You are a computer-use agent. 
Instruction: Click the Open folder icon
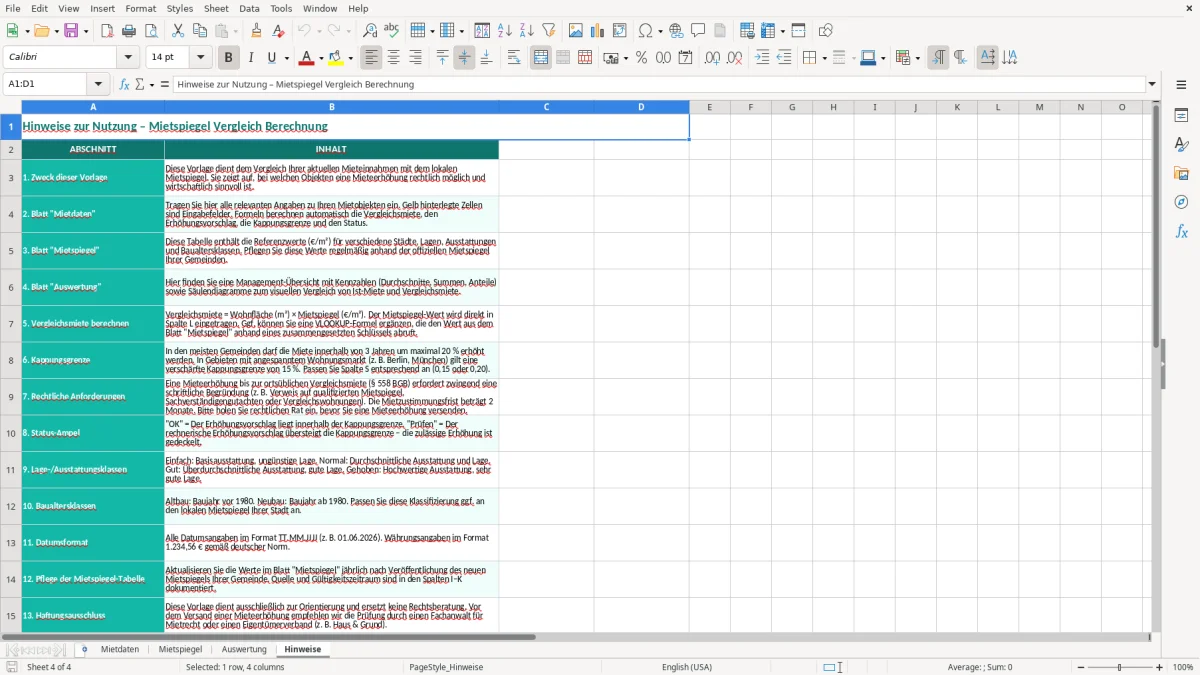tap(40, 31)
